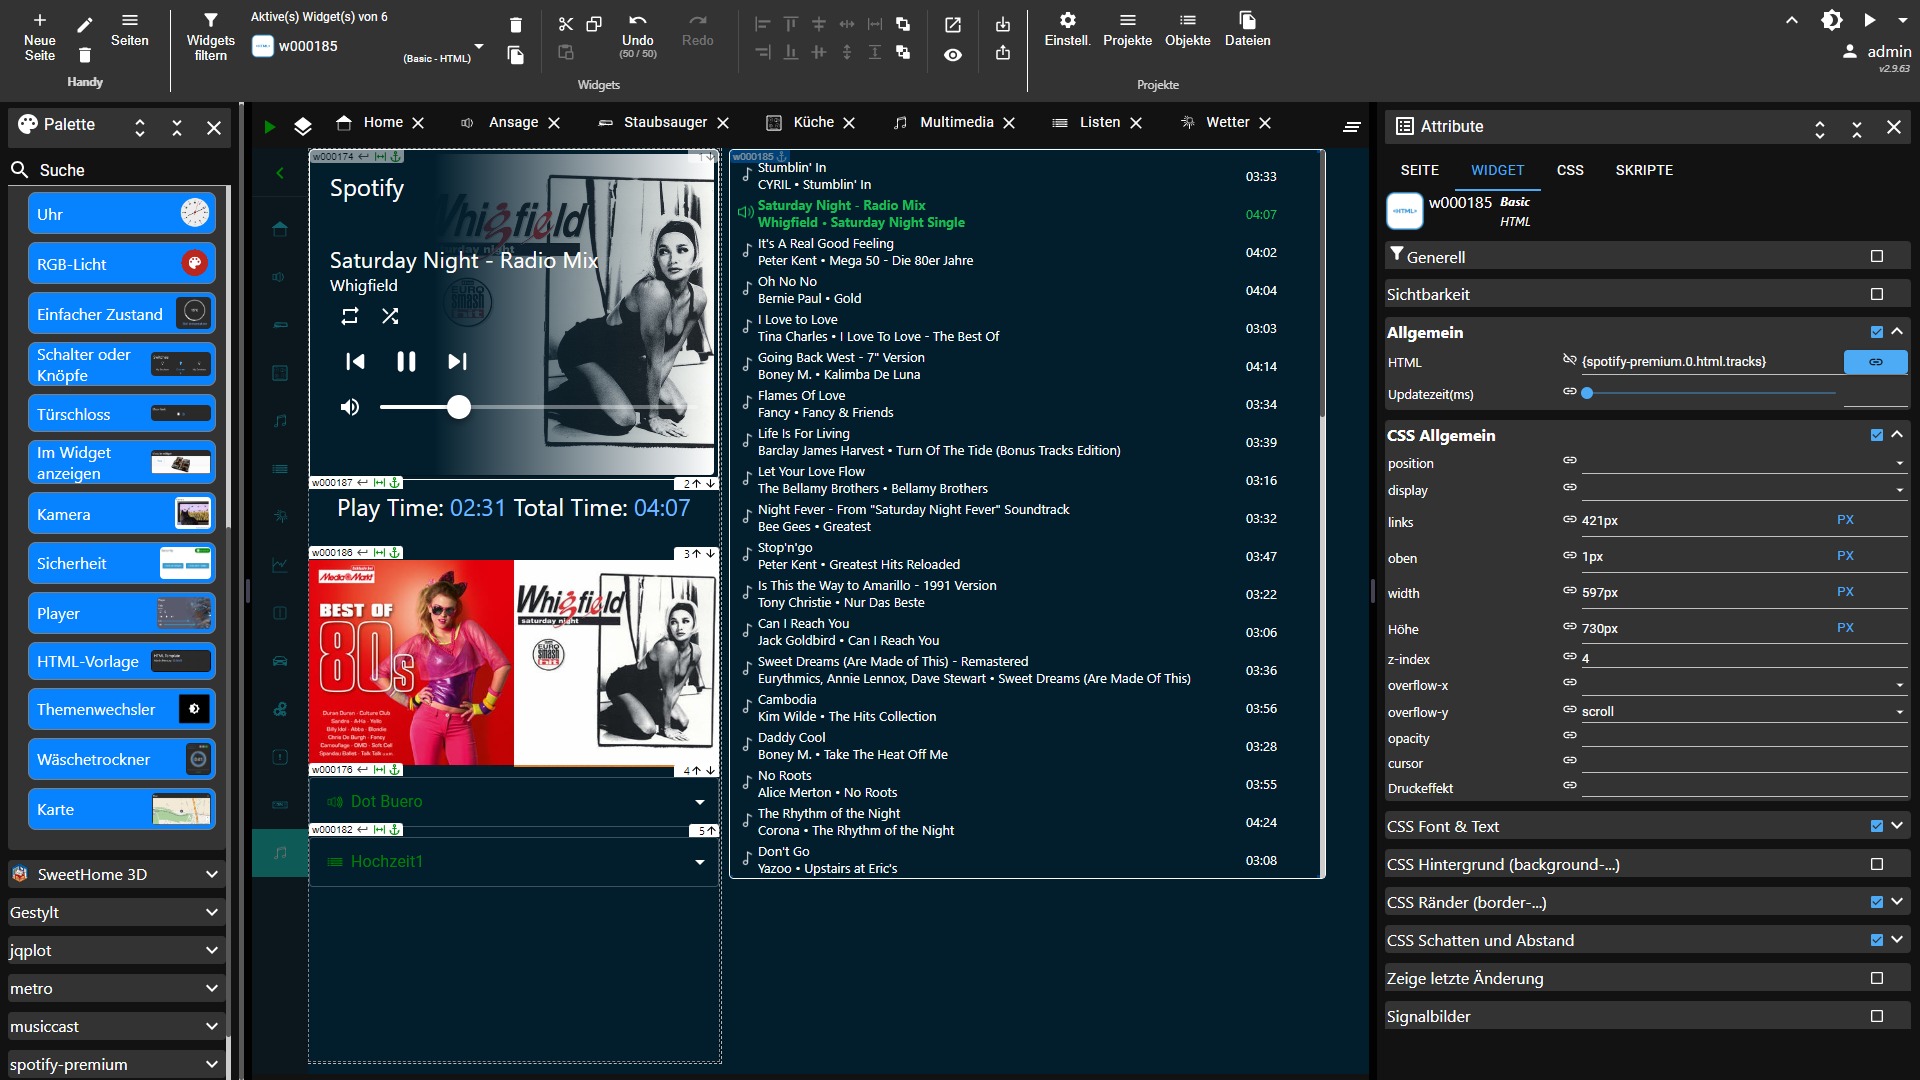Viewport: 1920px width, 1080px height.
Task: Click the Widgets filtern funnel icon
Action: (x=210, y=21)
